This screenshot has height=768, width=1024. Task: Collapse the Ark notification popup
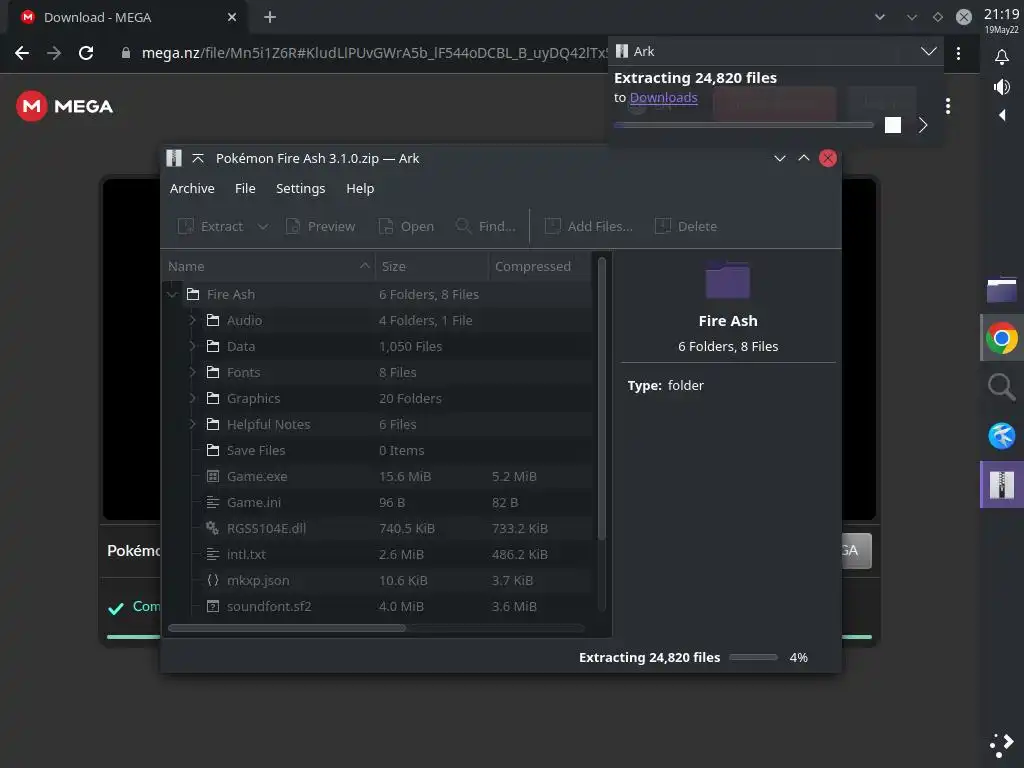[928, 51]
